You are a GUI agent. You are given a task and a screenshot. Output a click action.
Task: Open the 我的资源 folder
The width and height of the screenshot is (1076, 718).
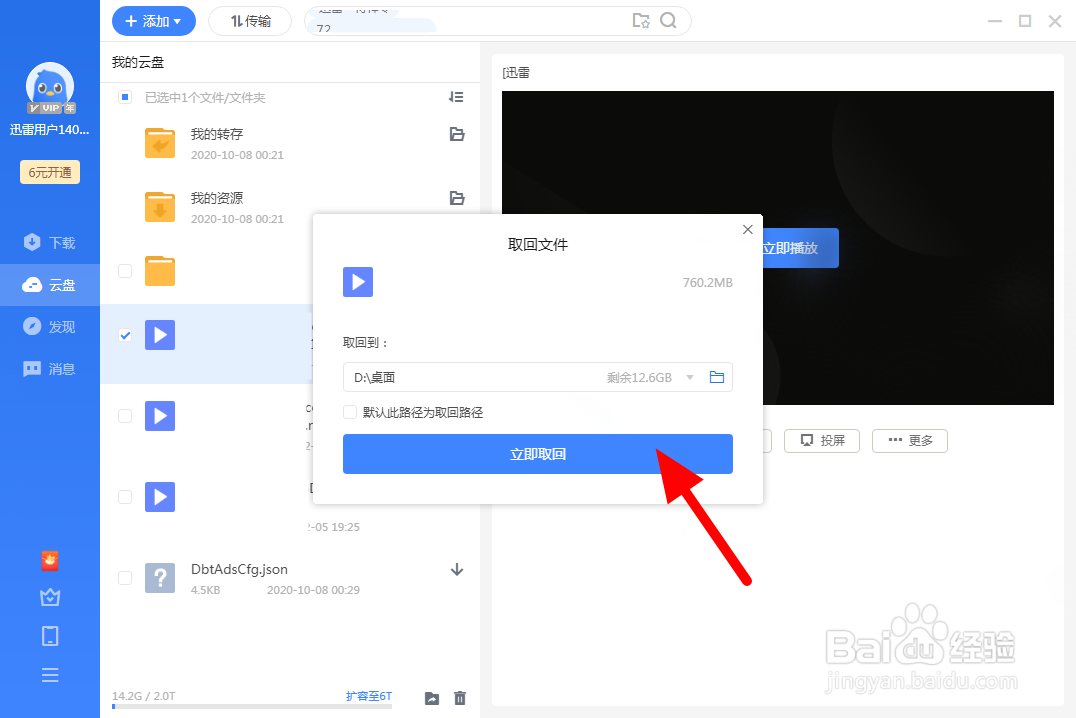pos(217,198)
